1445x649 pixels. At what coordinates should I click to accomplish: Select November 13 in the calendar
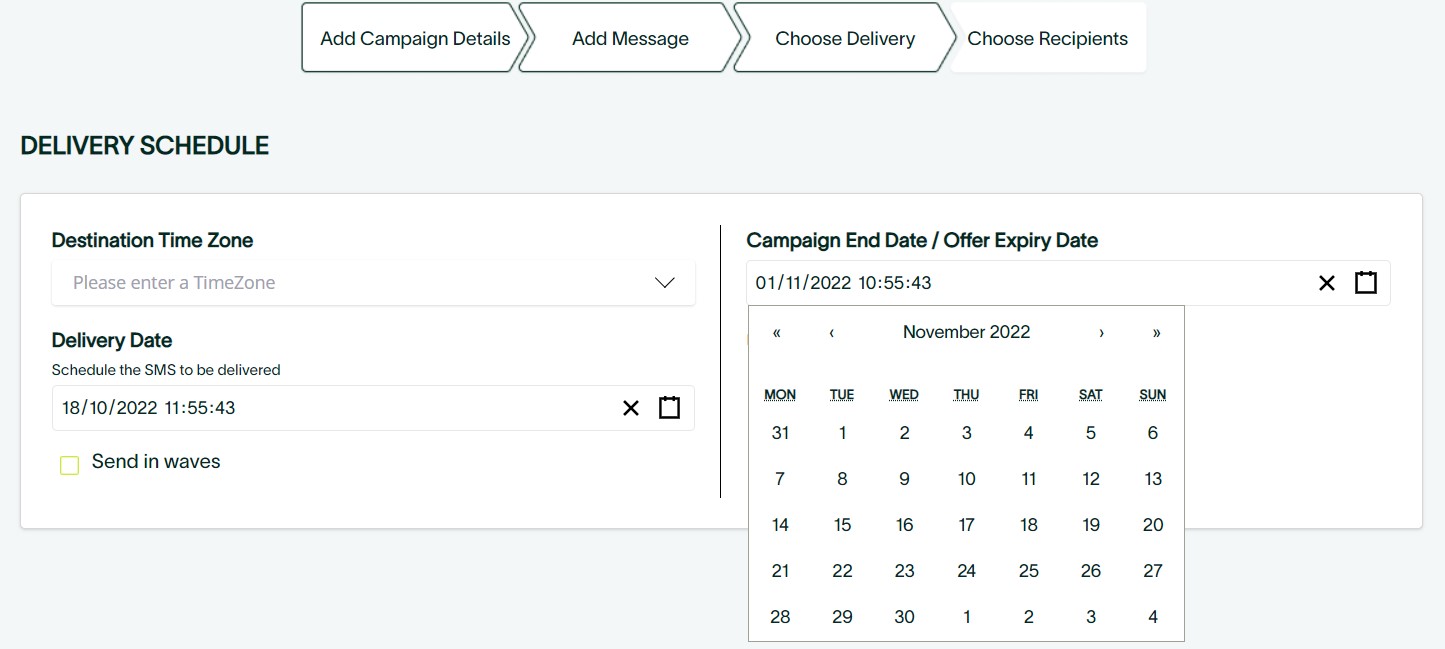tap(1153, 479)
